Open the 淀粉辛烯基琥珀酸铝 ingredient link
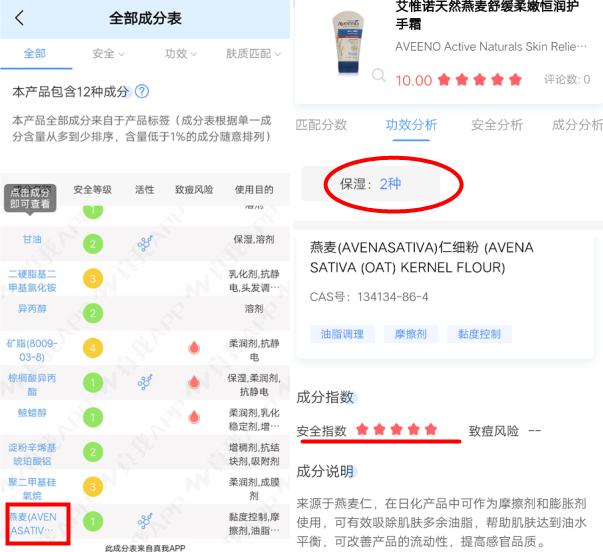603x552 pixels. point(32,454)
